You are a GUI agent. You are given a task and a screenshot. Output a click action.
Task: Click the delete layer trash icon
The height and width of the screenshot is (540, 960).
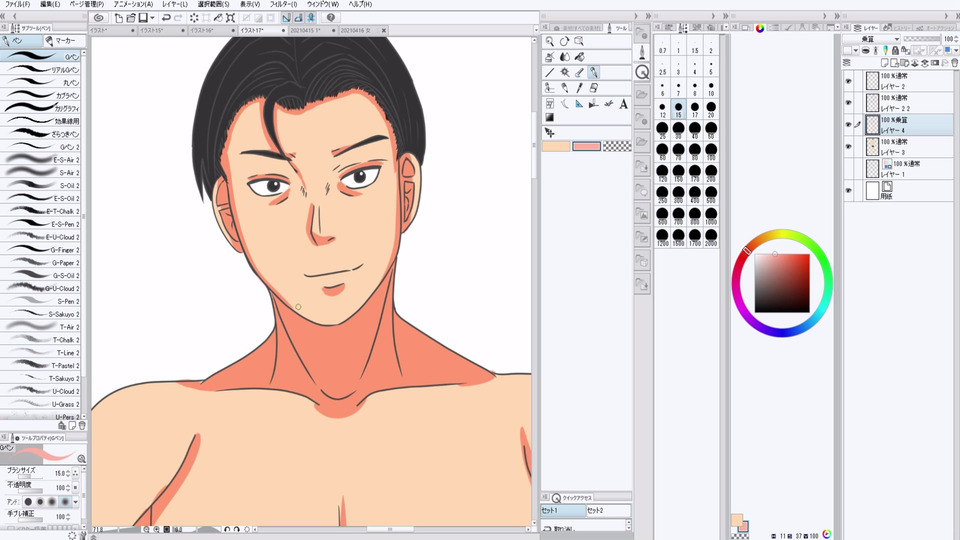(x=954, y=63)
